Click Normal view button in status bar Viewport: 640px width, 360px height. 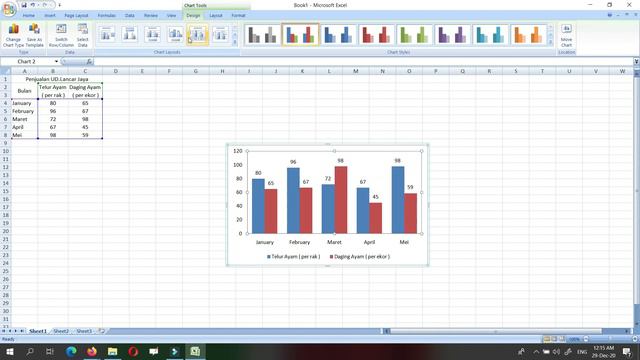547,339
